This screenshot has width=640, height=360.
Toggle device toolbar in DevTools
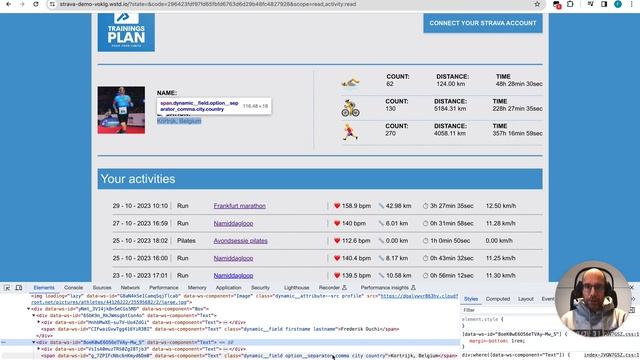click(19, 288)
